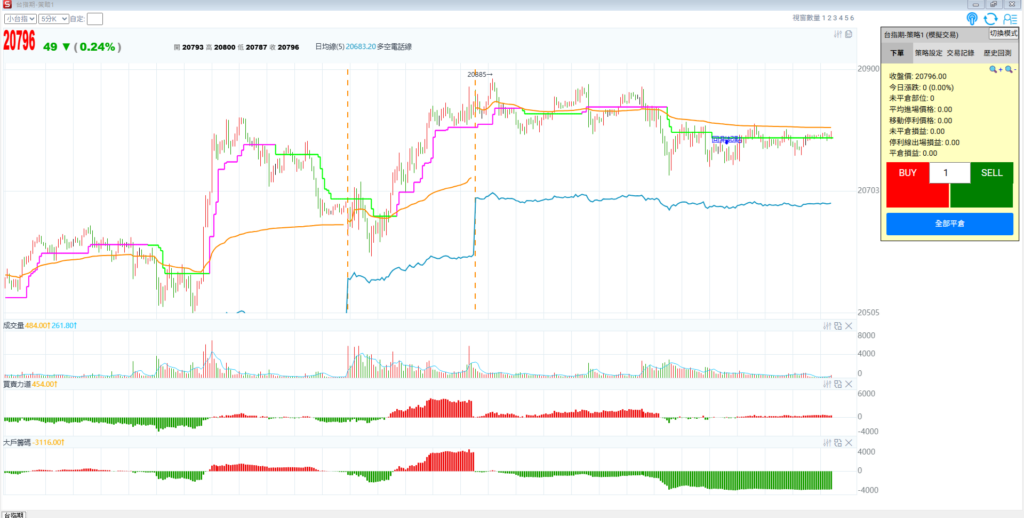
Task: Open the user list icon at top right
Action: (1010, 18)
